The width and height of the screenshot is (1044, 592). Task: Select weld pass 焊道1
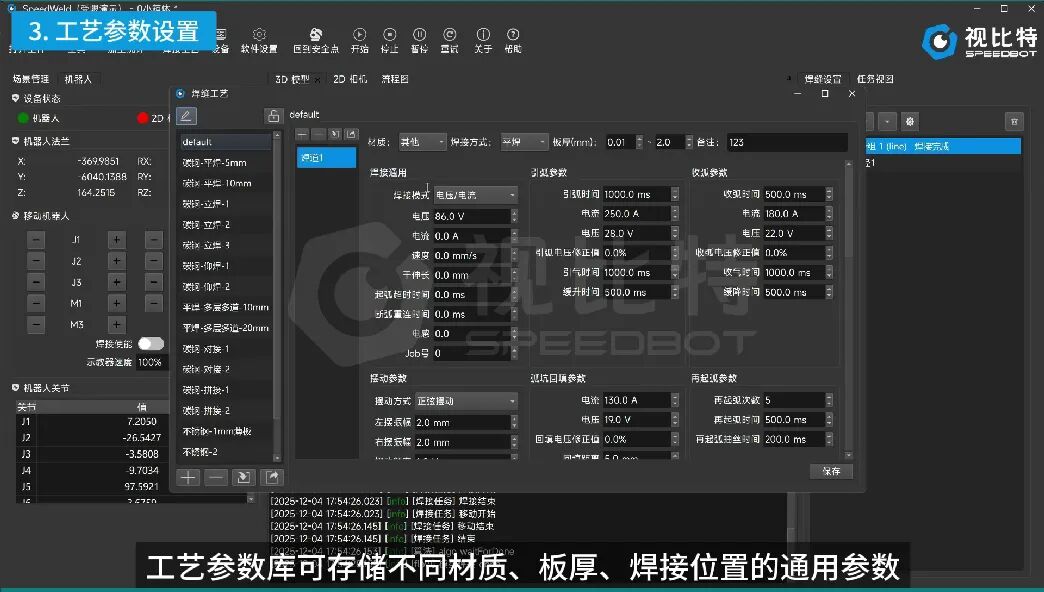pyautogui.click(x=326, y=158)
